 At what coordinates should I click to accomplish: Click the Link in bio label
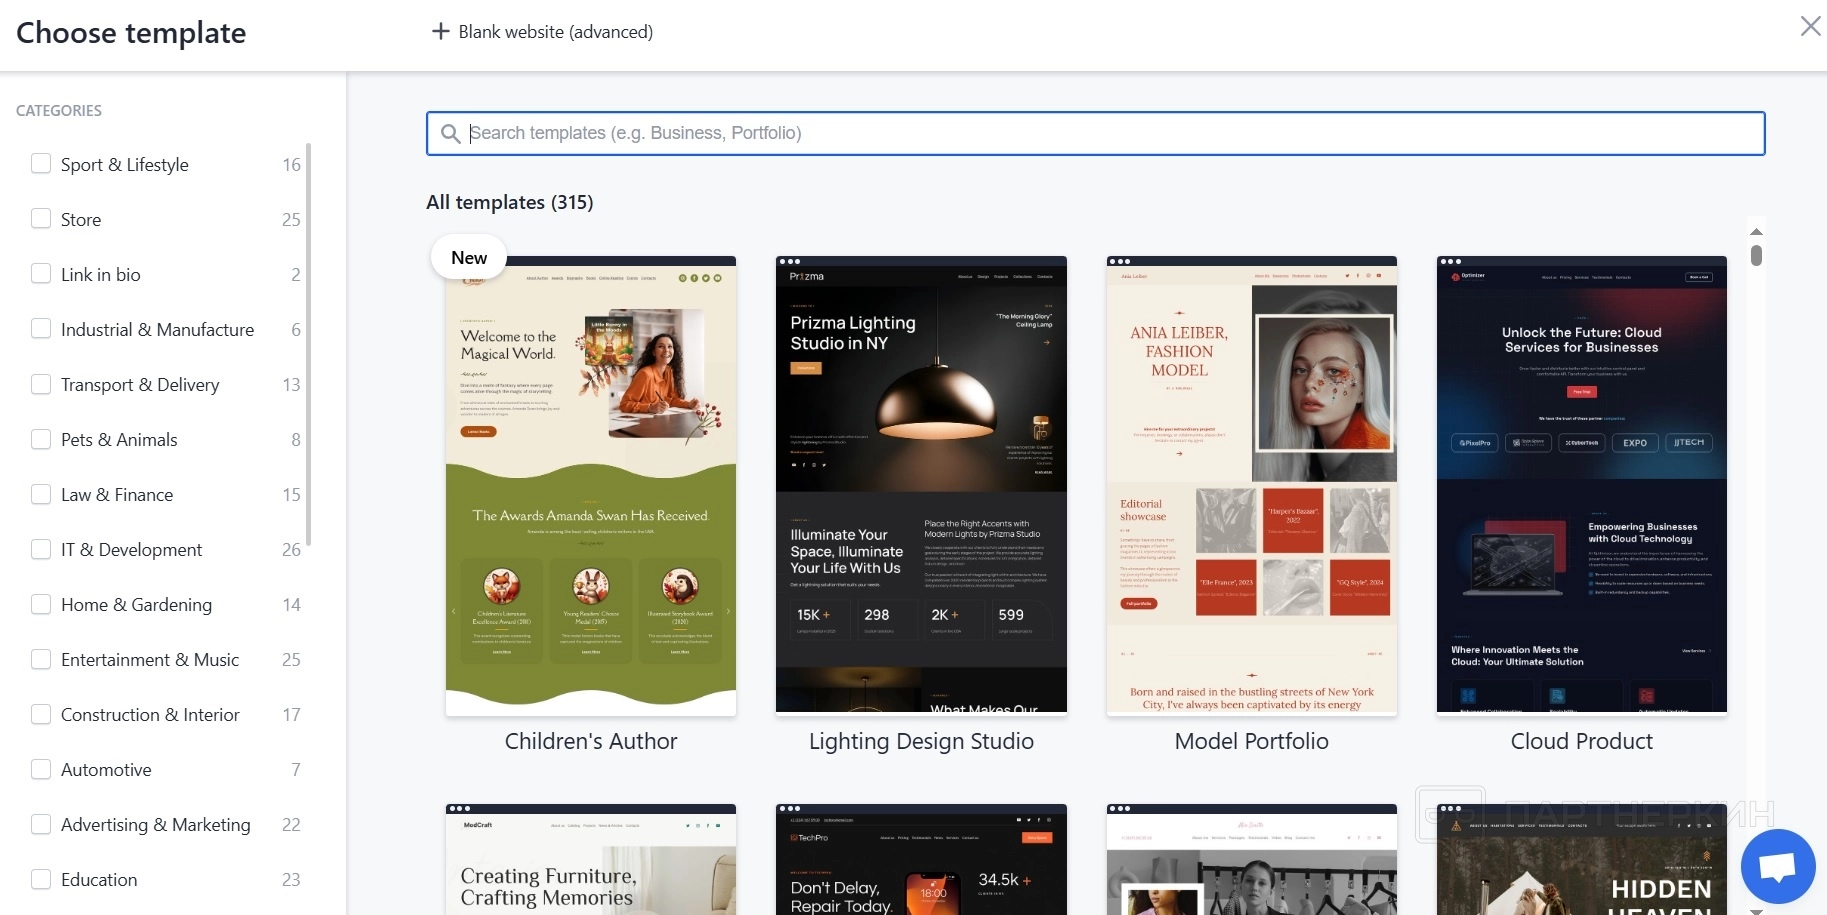click(x=101, y=275)
